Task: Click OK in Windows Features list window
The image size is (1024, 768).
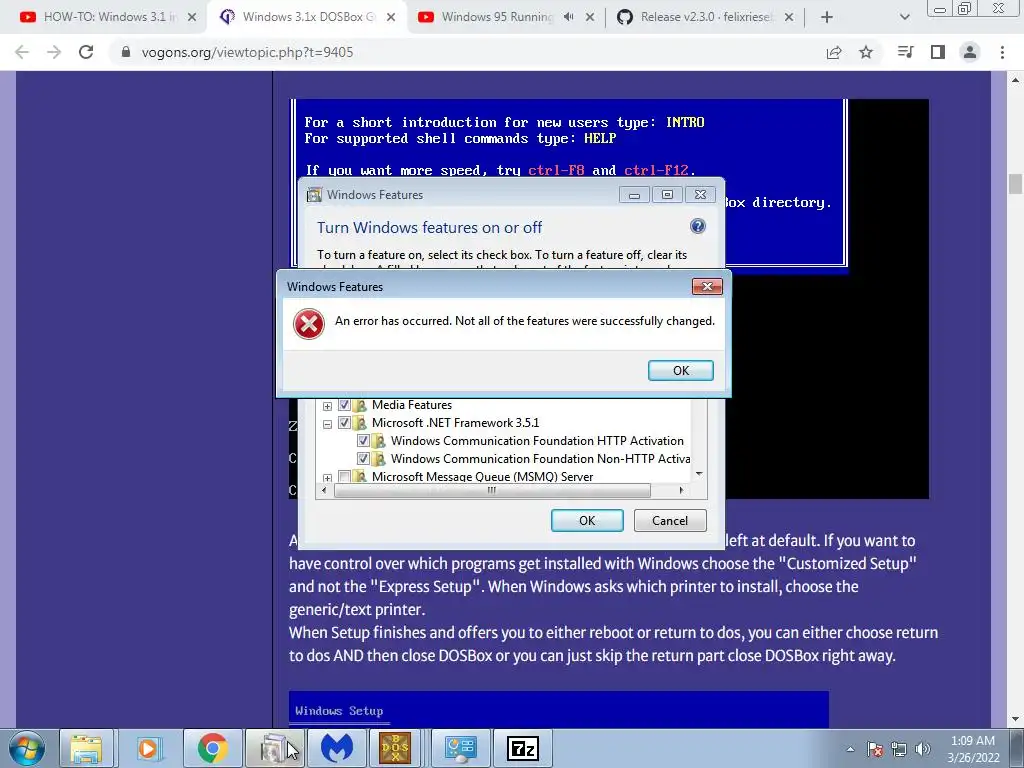Action: pyautogui.click(x=587, y=520)
